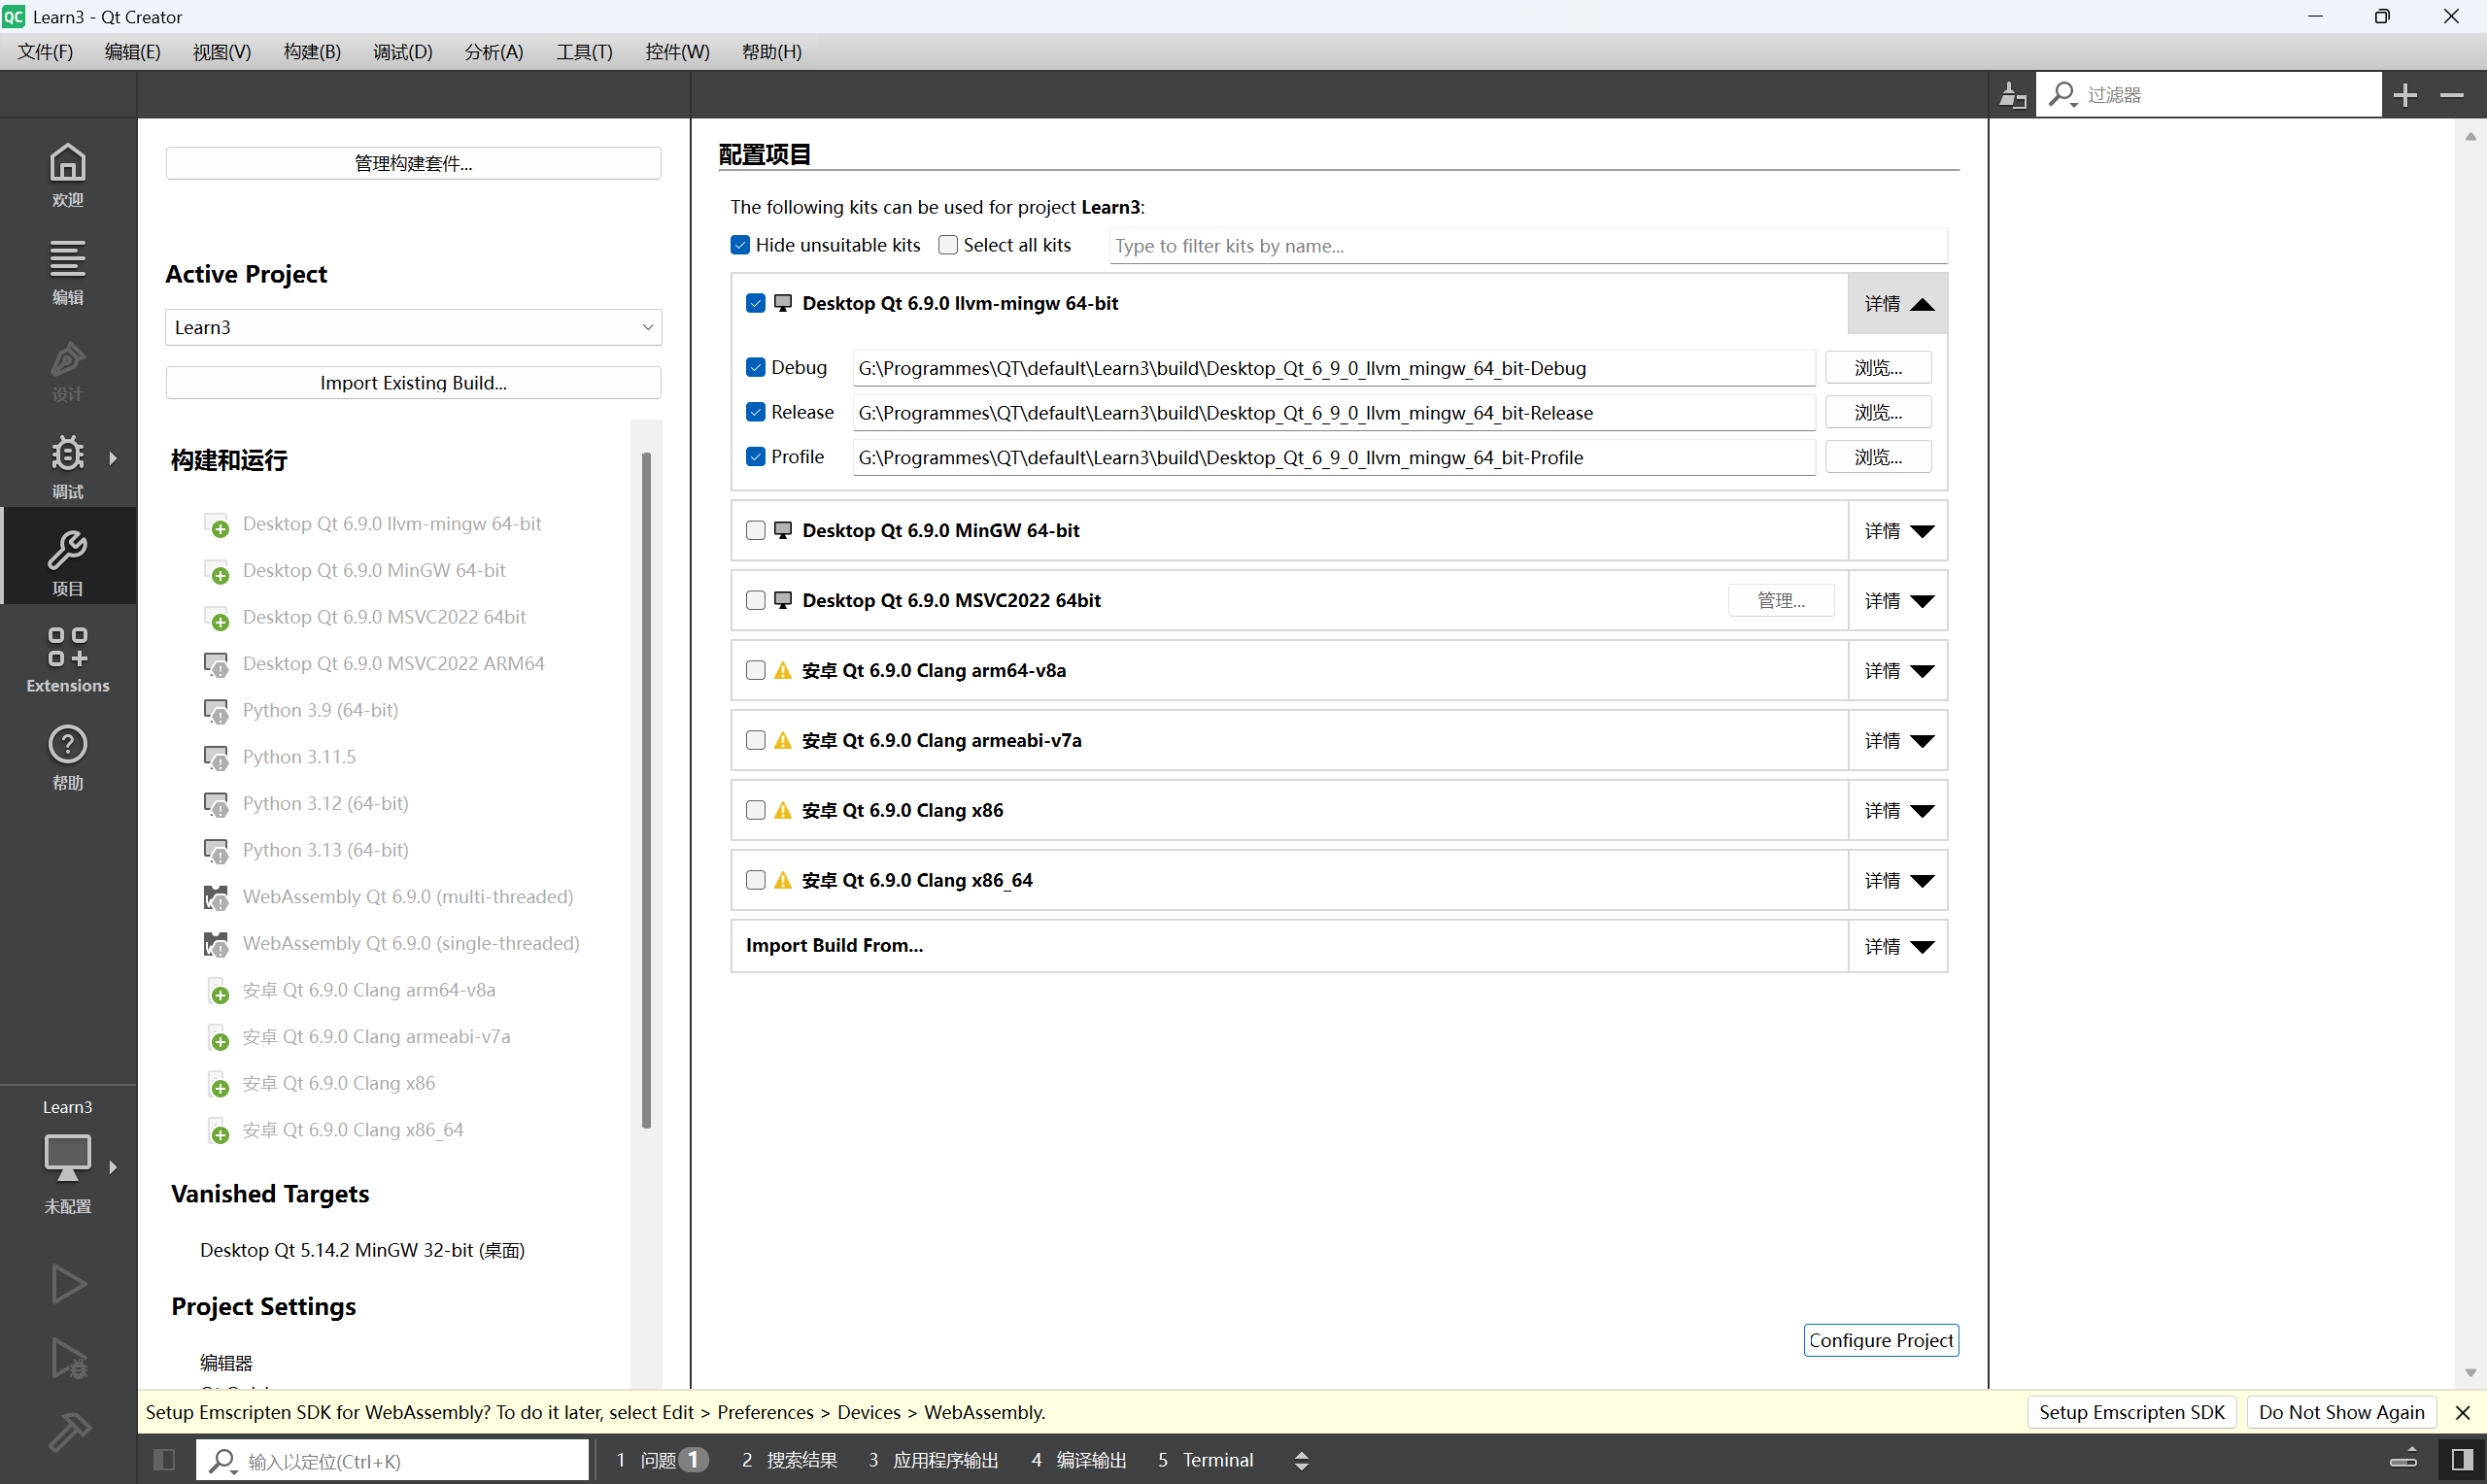Click the plus icon in the issues toolbar
Image resolution: width=2487 pixels, height=1484 pixels.
pyautogui.click(x=2406, y=95)
